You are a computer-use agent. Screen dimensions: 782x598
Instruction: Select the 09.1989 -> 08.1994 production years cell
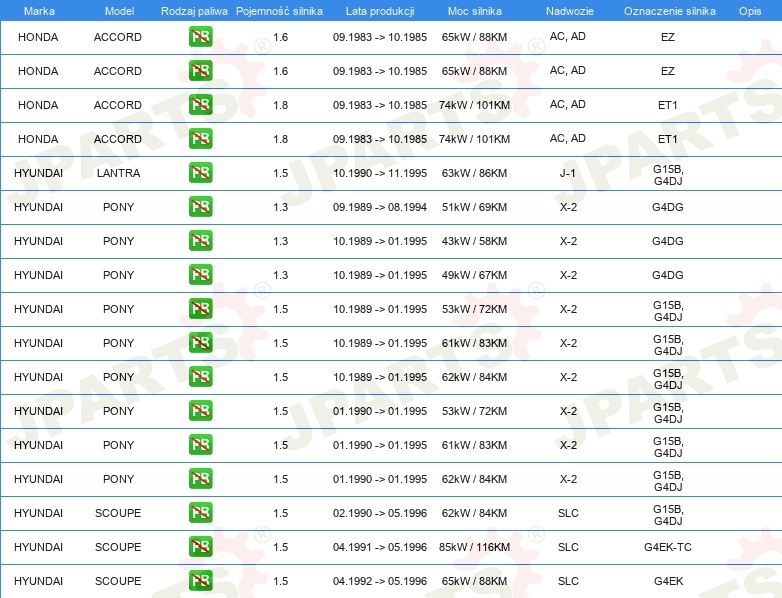pos(380,207)
